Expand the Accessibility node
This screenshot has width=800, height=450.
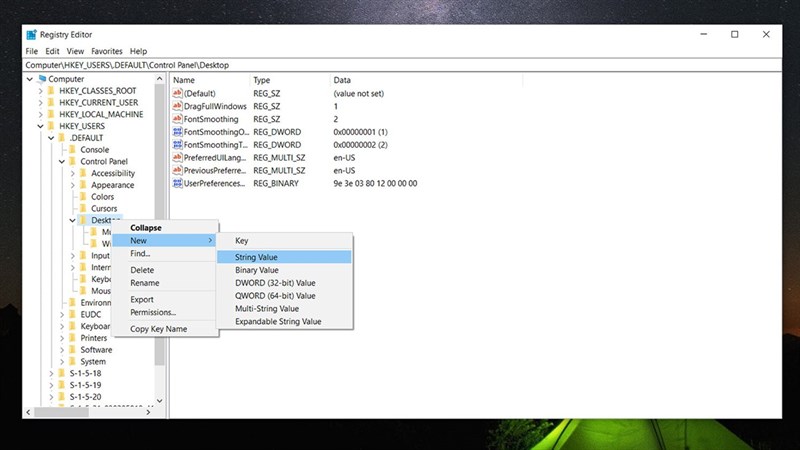pos(72,173)
